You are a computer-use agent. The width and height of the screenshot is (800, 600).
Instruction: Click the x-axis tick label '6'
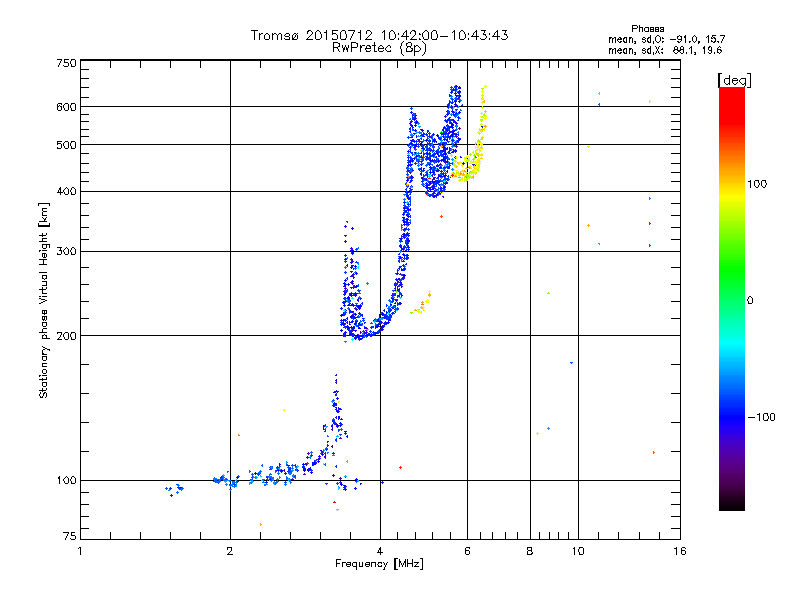[467, 551]
